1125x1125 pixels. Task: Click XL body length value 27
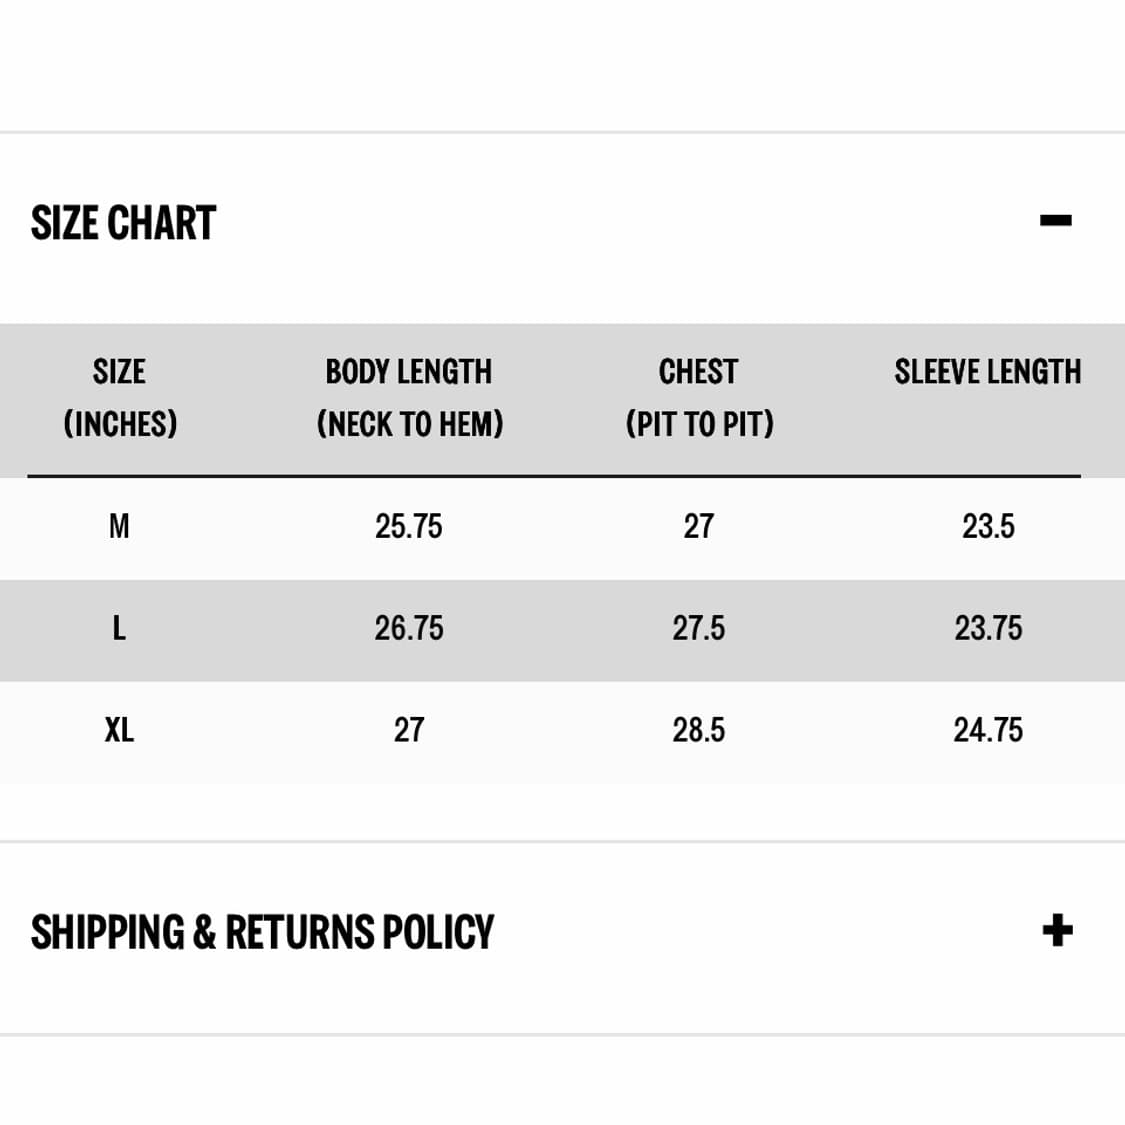[409, 730]
